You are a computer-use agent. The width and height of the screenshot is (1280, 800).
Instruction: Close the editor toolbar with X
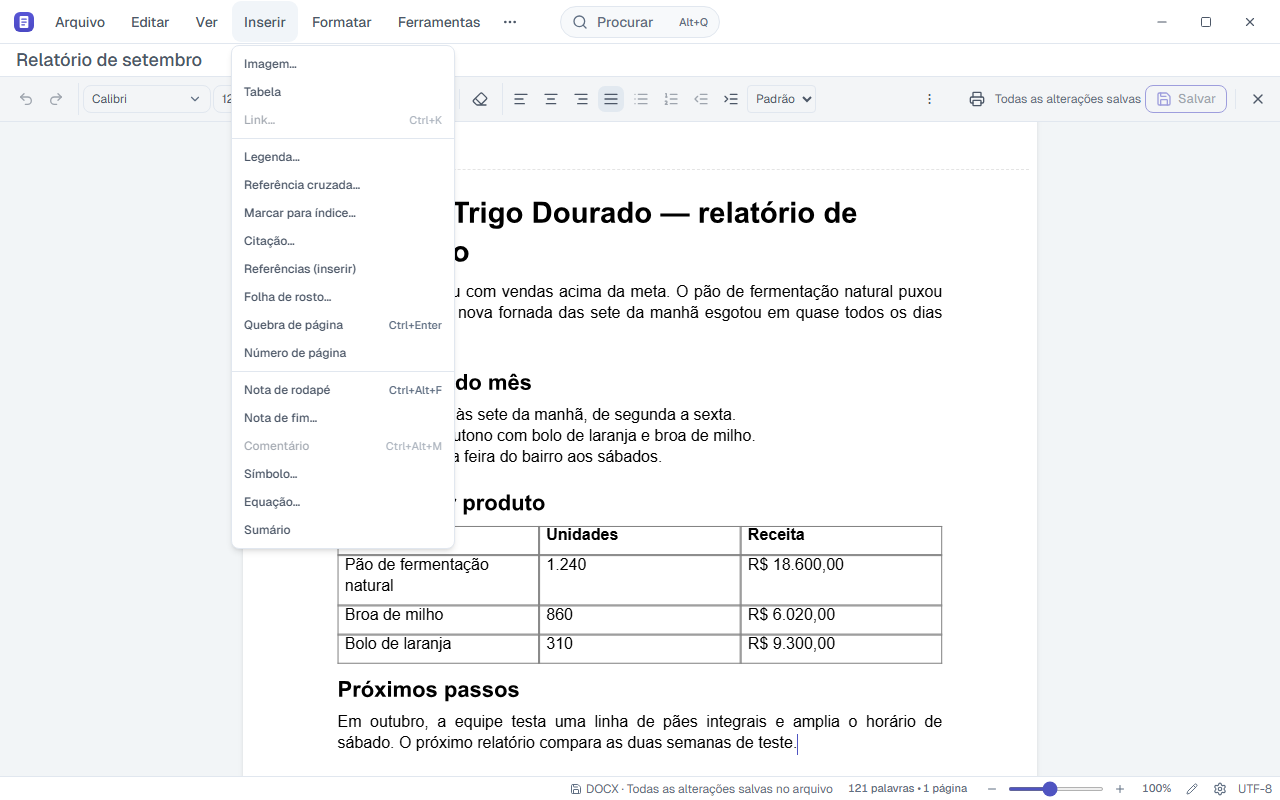(x=1258, y=99)
